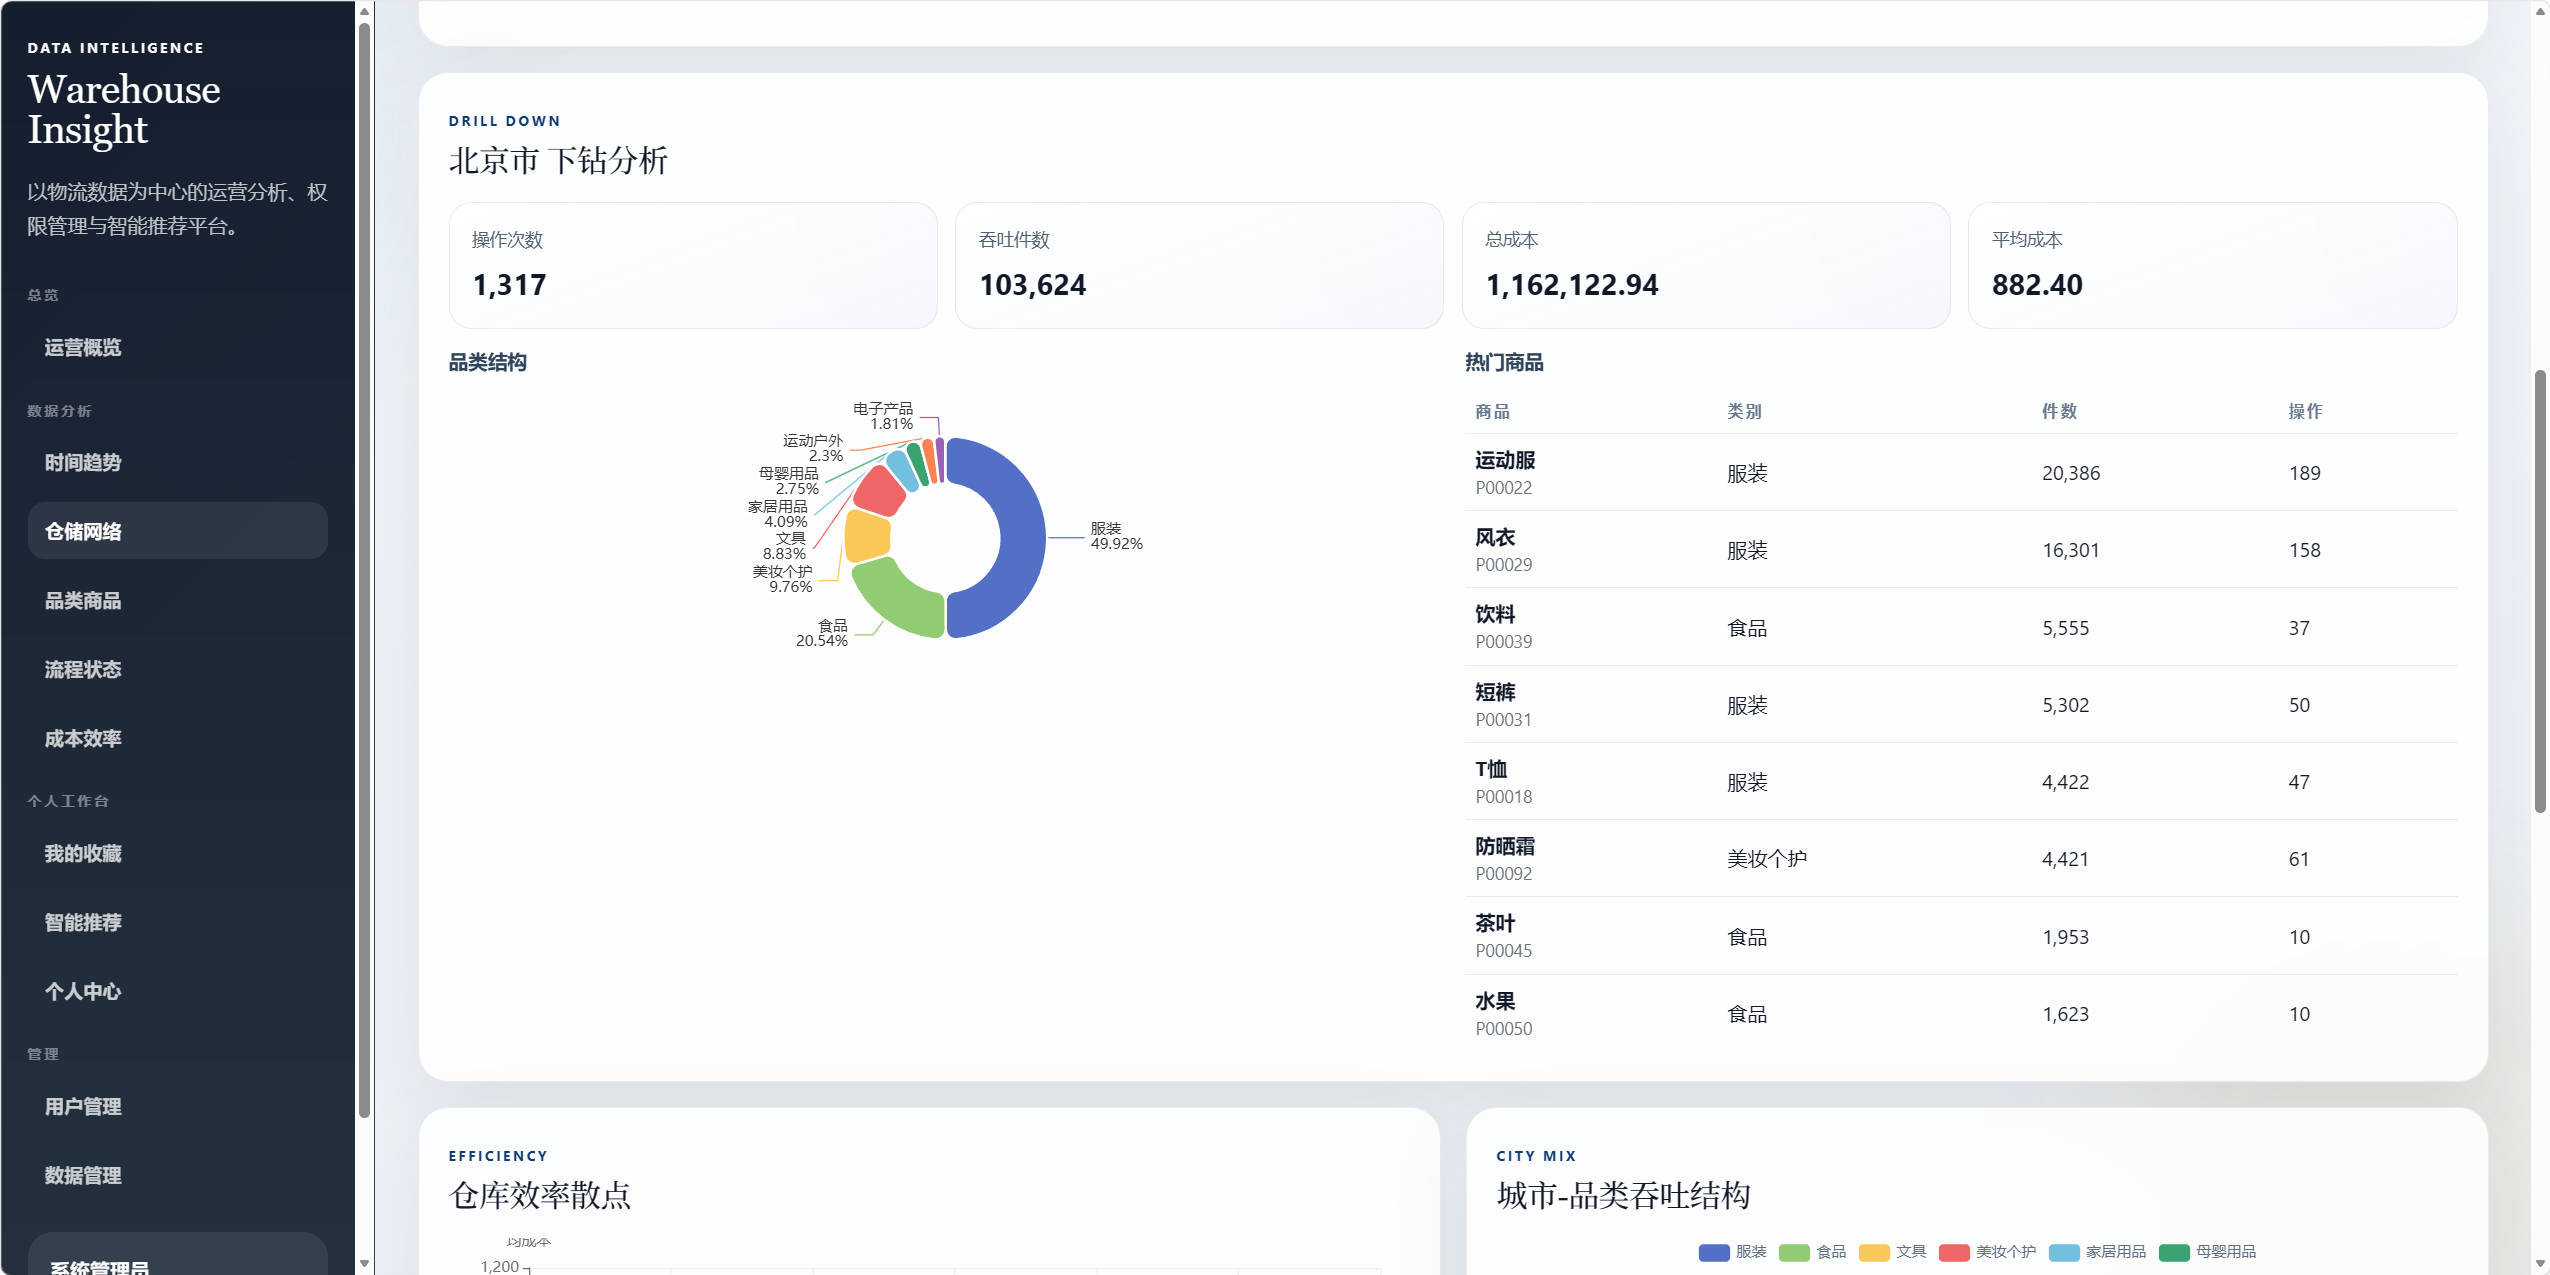Go to the 时间趋势 page

click(83, 463)
